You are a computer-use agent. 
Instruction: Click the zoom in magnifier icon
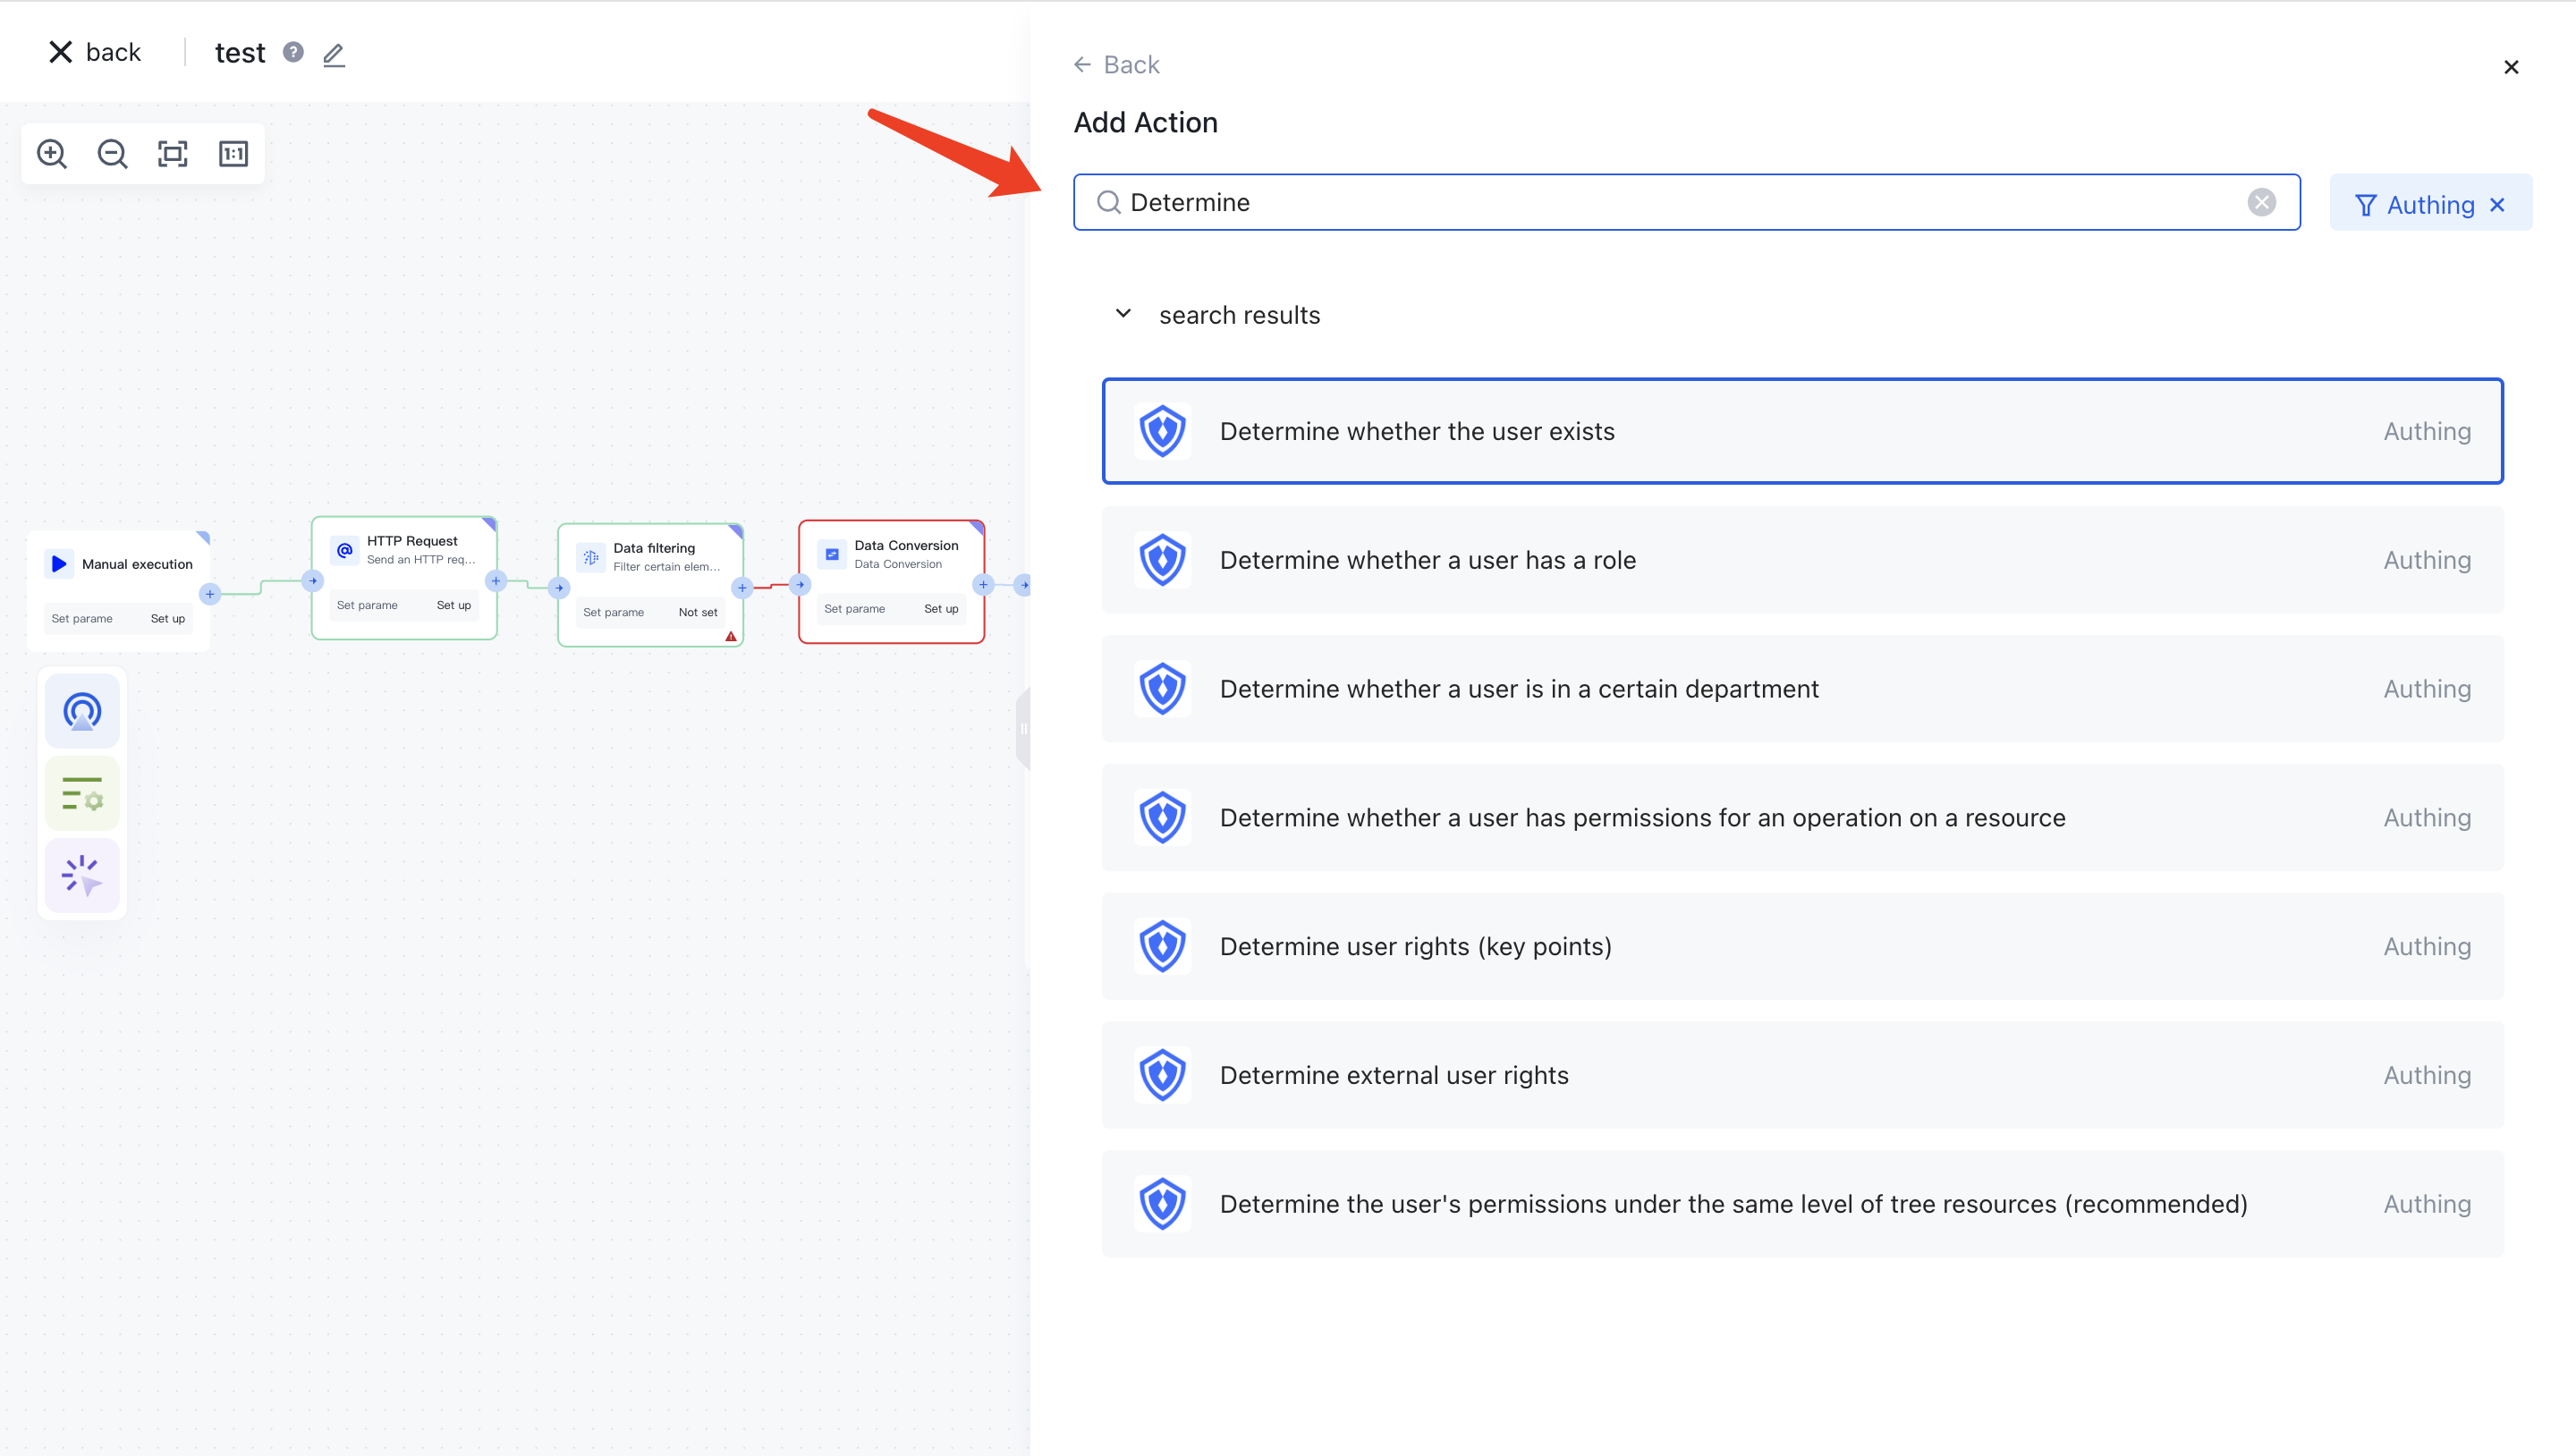point(52,154)
